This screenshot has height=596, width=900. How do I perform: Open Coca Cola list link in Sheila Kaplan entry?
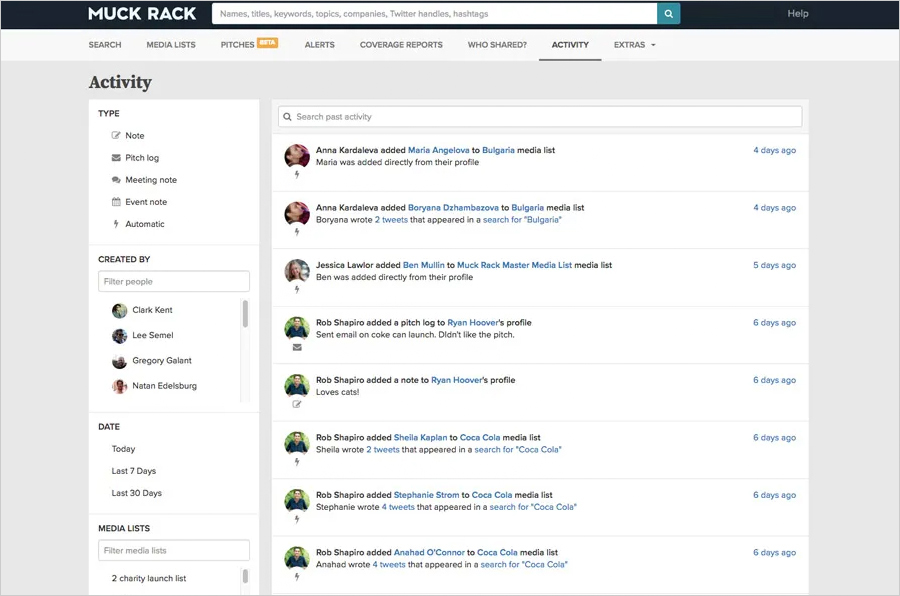pos(480,438)
